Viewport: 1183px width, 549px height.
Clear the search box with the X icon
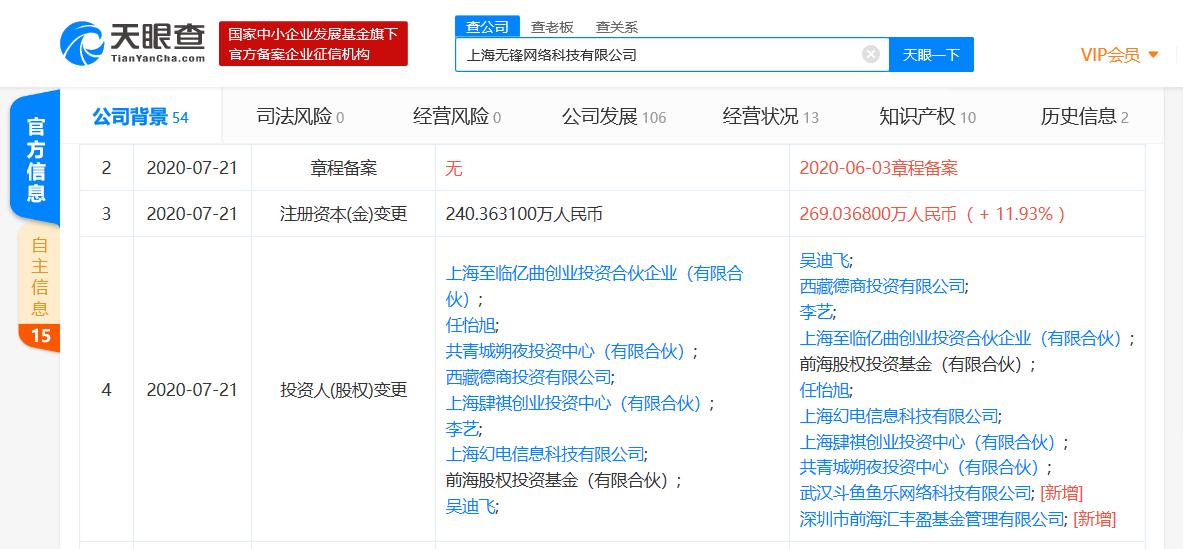pos(871,54)
